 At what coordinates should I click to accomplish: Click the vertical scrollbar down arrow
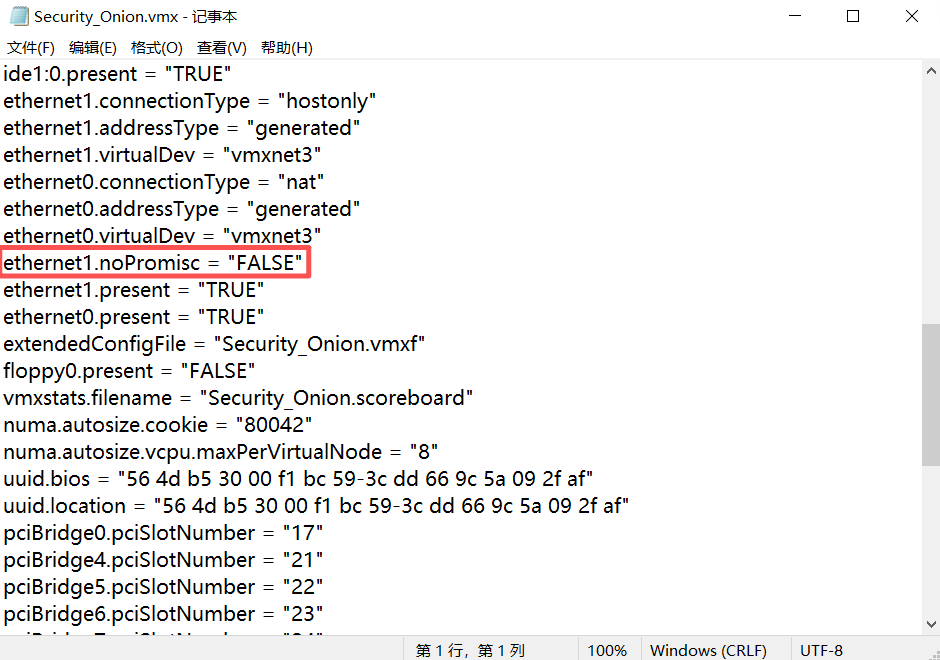(x=931, y=624)
